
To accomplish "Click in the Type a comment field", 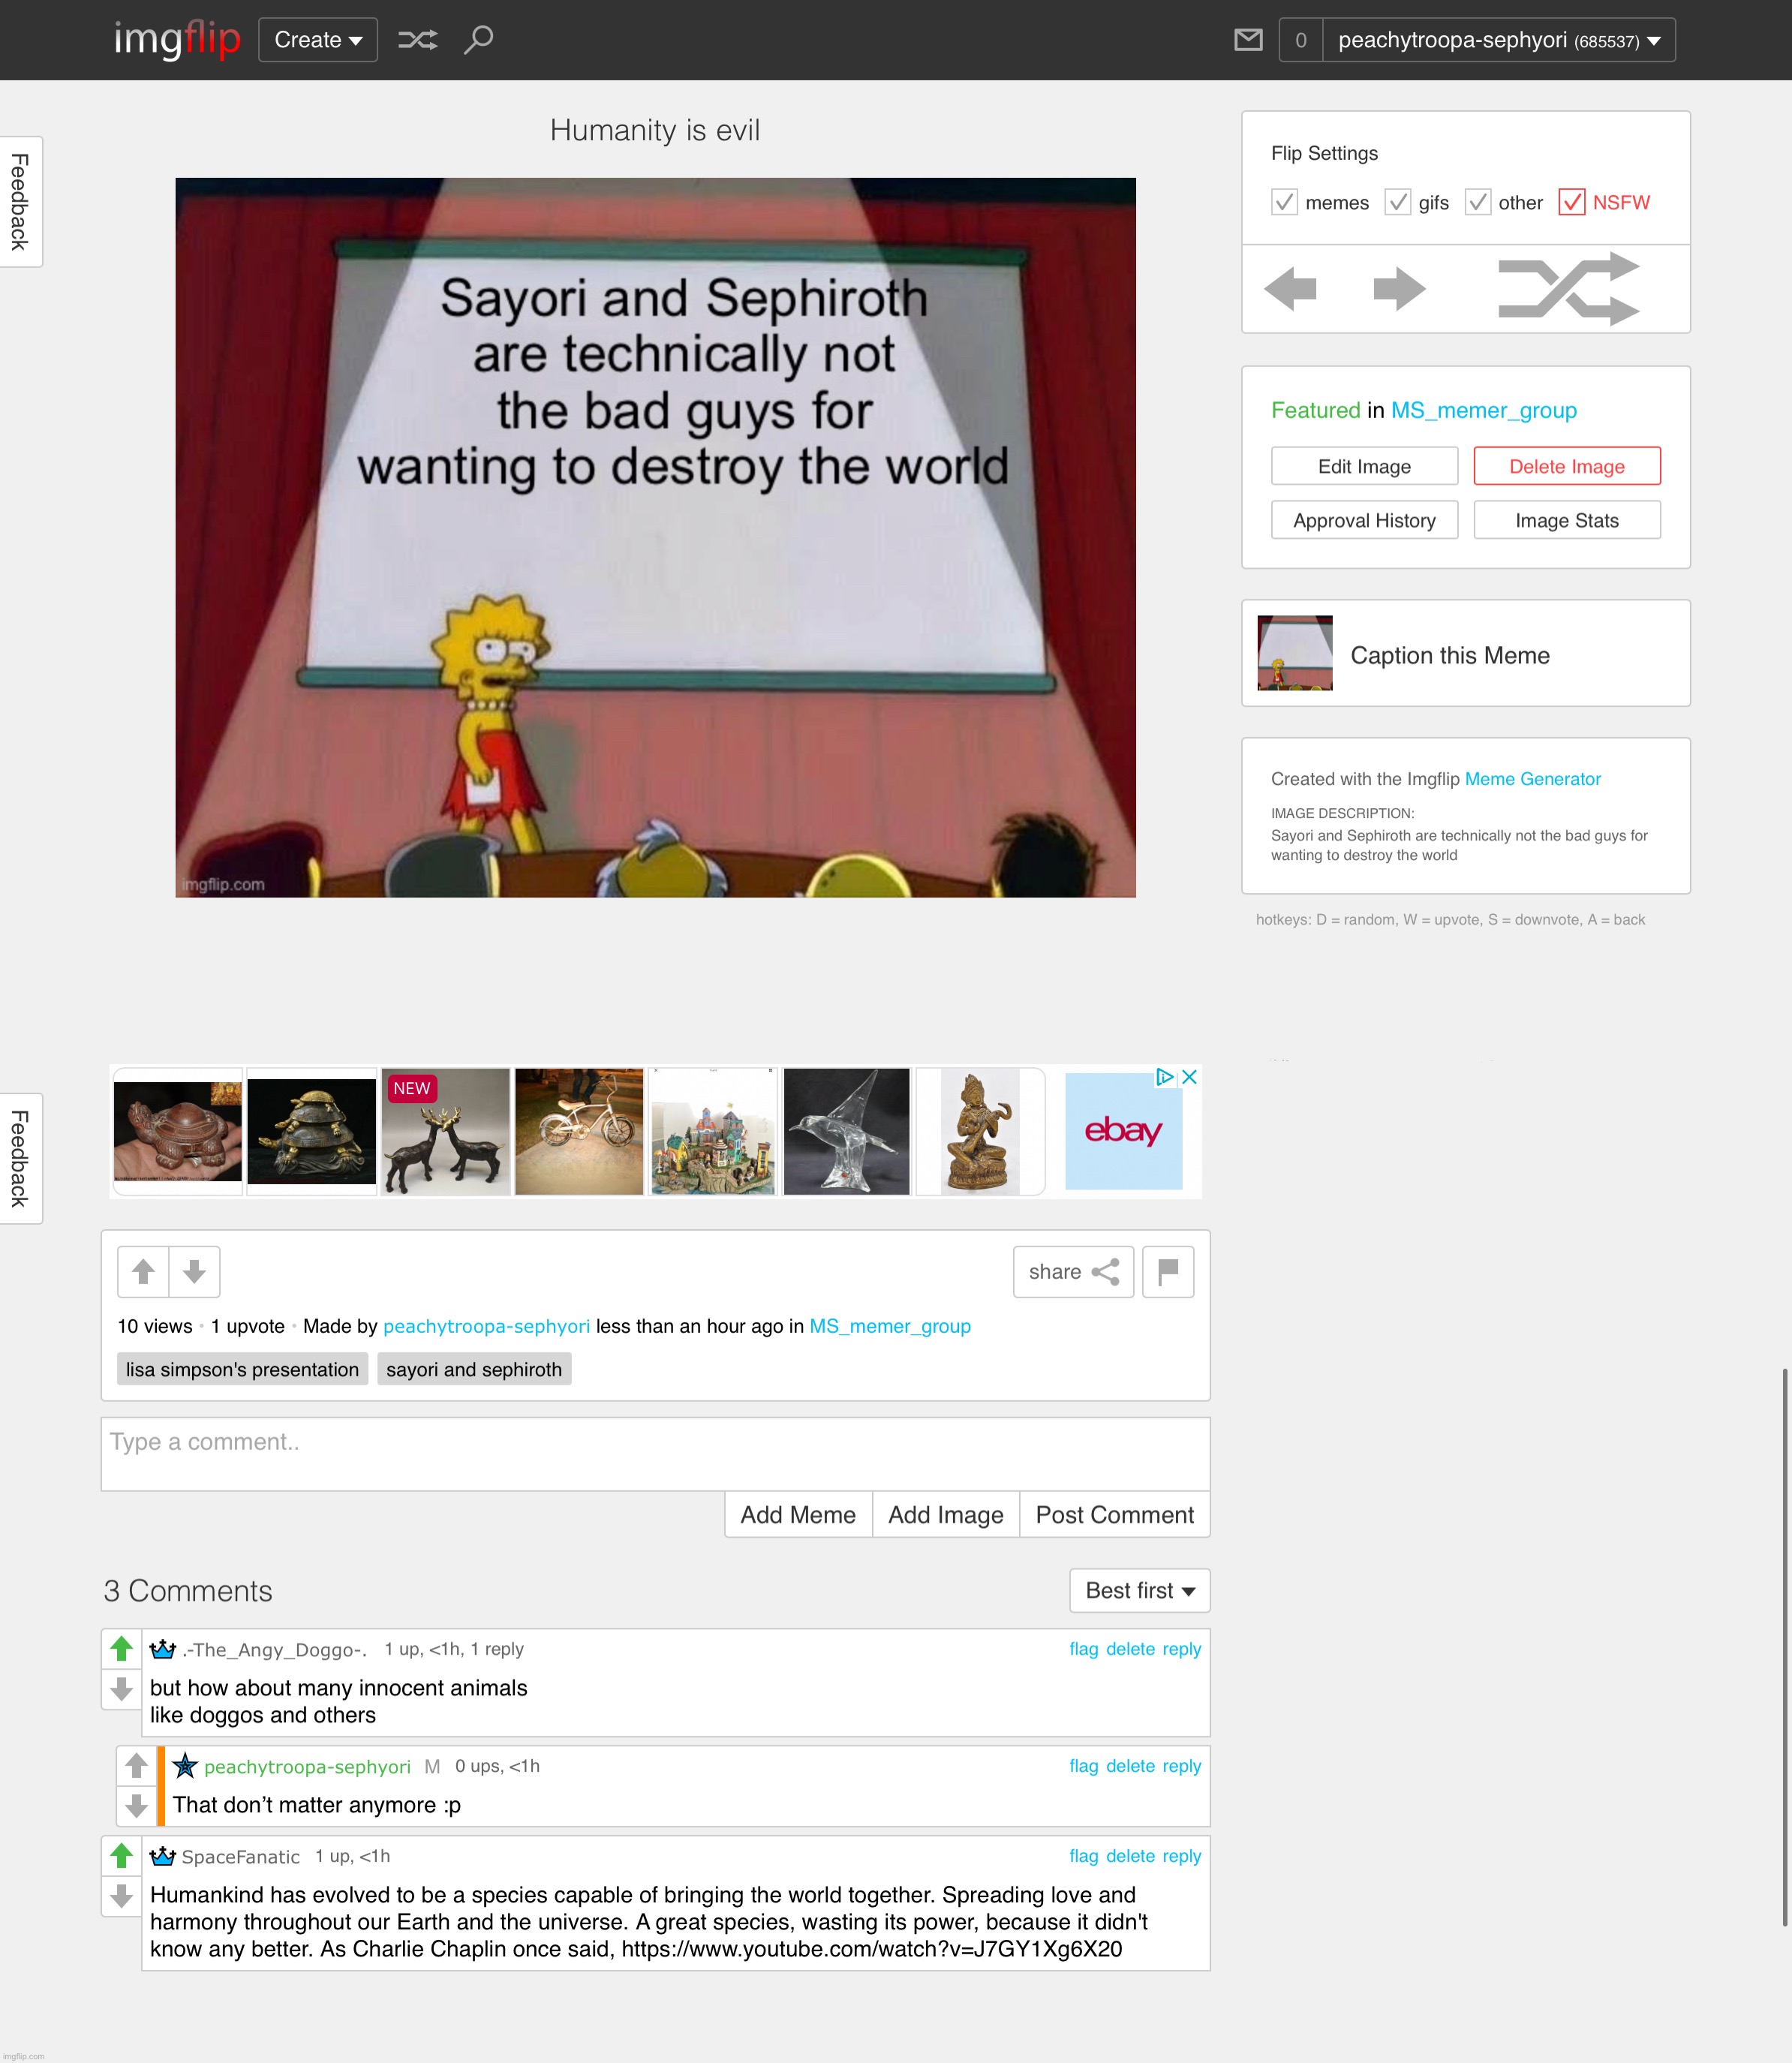I will coord(655,1454).
